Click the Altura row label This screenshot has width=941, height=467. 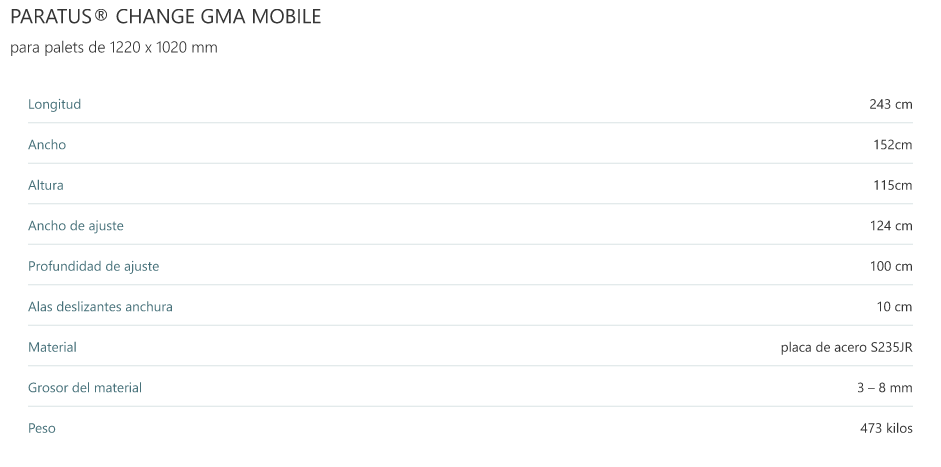(46, 185)
